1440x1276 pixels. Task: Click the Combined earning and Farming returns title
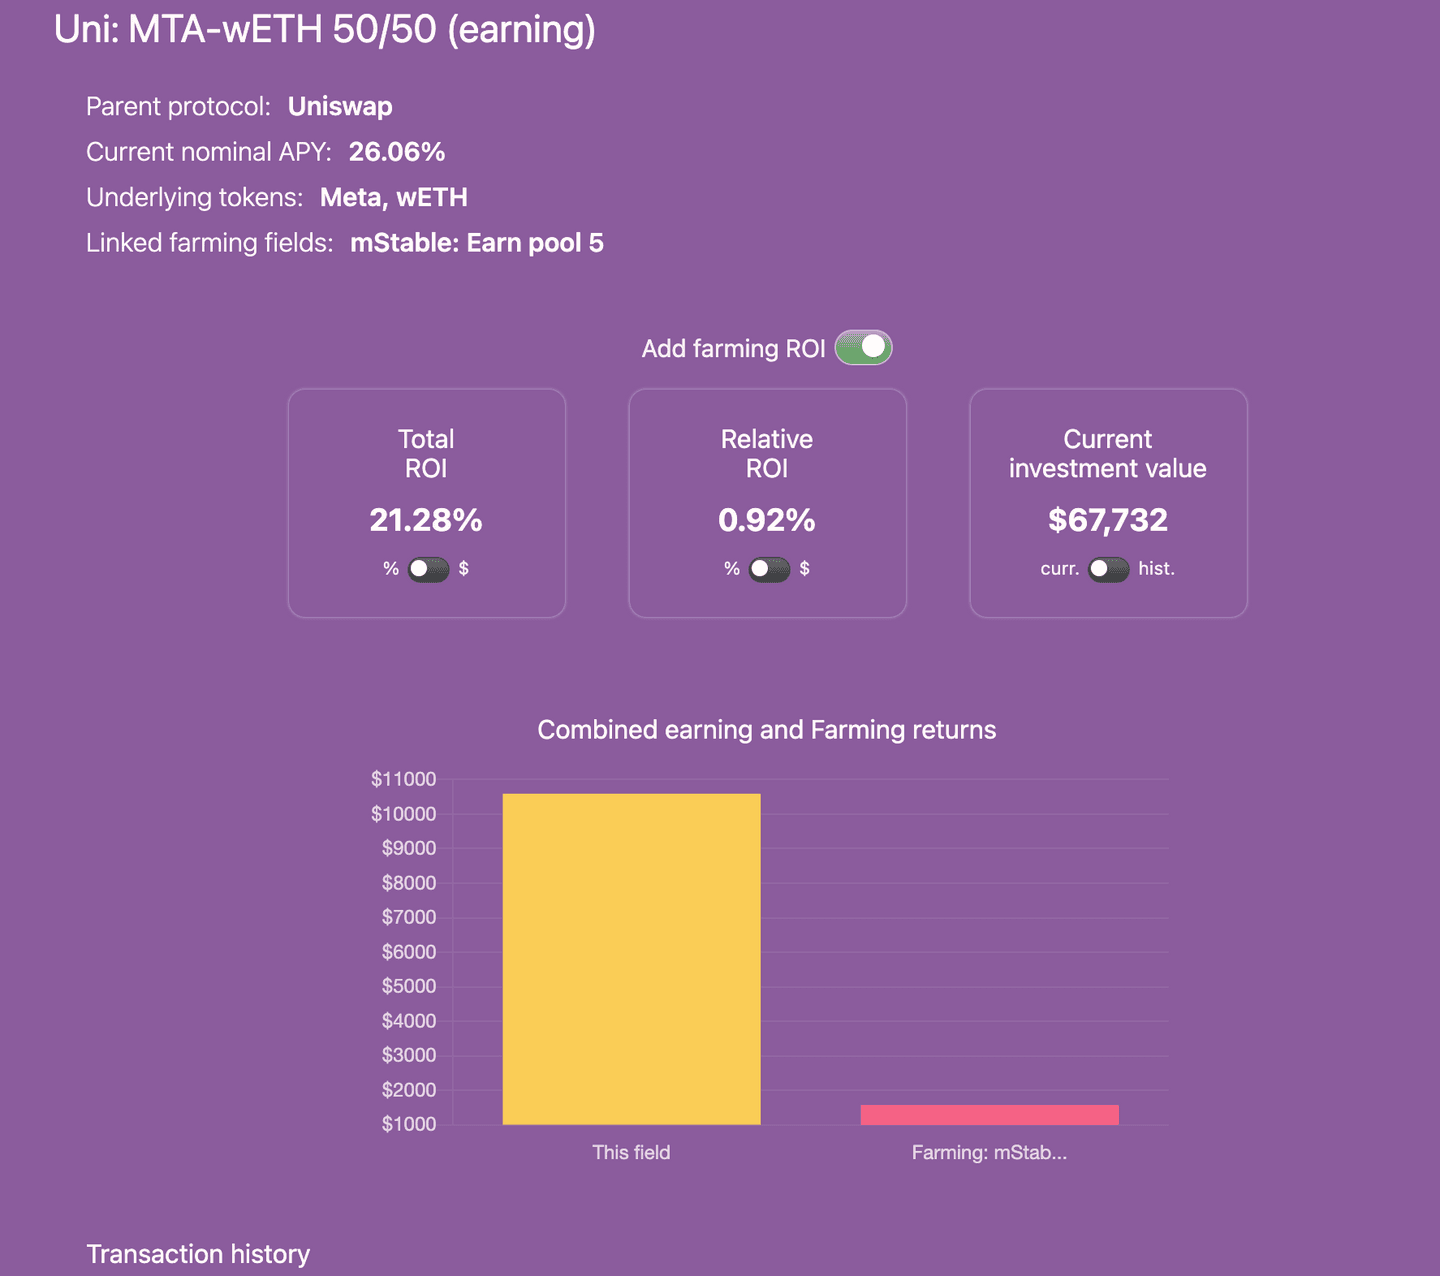pos(767,730)
